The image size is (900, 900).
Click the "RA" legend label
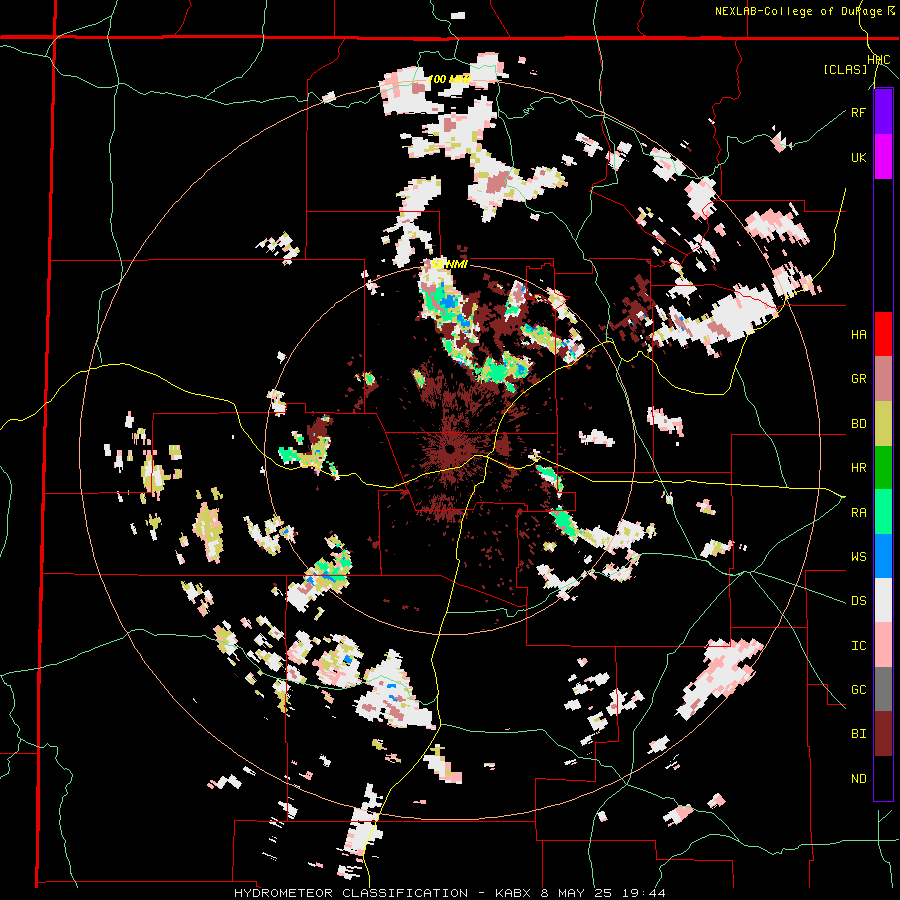858,513
